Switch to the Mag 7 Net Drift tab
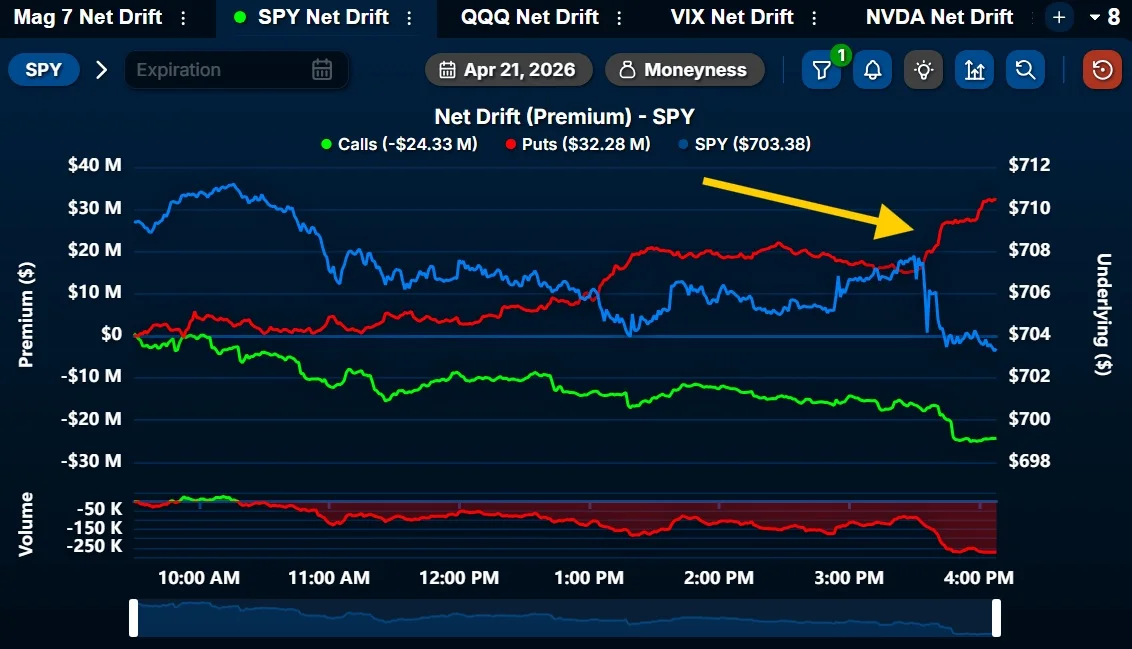The width and height of the screenshot is (1132, 649). (87, 17)
